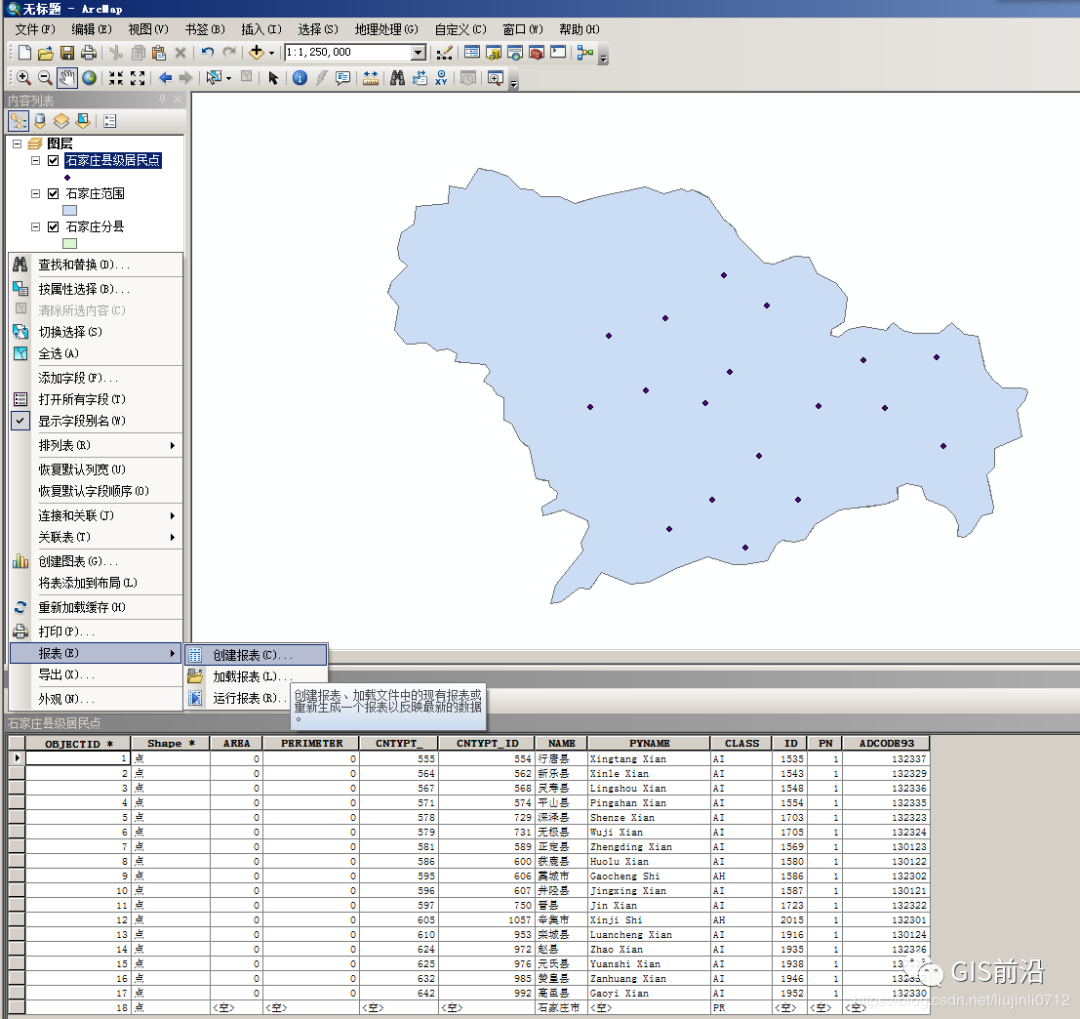Image resolution: width=1080 pixels, height=1019 pixels.
Task: Open the Add Data dropdown arrow
Action: 271,53
